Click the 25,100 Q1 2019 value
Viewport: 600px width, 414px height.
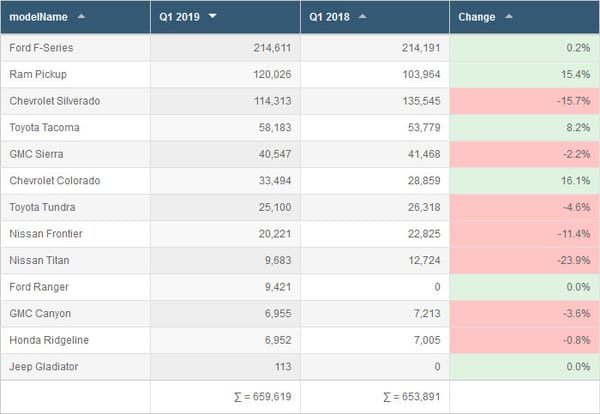pos(275,207)
